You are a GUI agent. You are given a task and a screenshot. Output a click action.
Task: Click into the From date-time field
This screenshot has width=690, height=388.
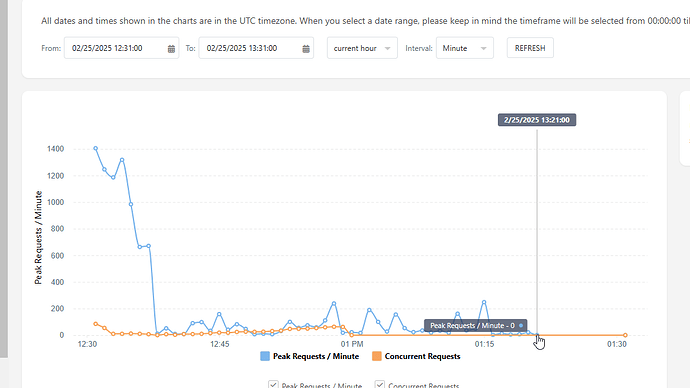coord(121,48)
